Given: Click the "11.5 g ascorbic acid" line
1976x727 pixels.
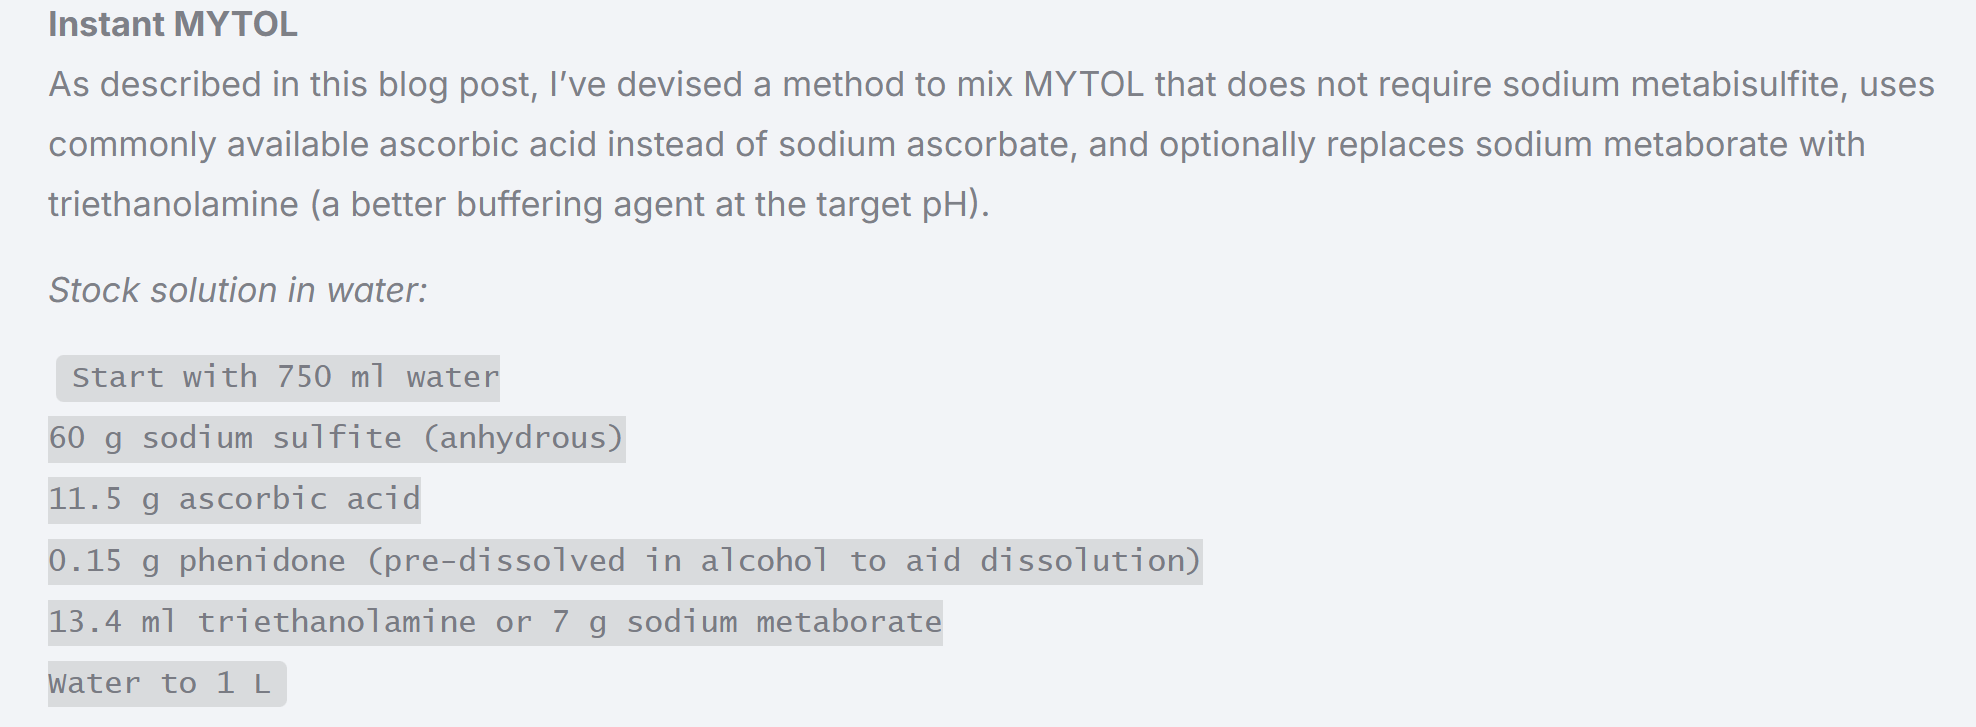Looking at the screenshot, I should click(x=234, y=499).
